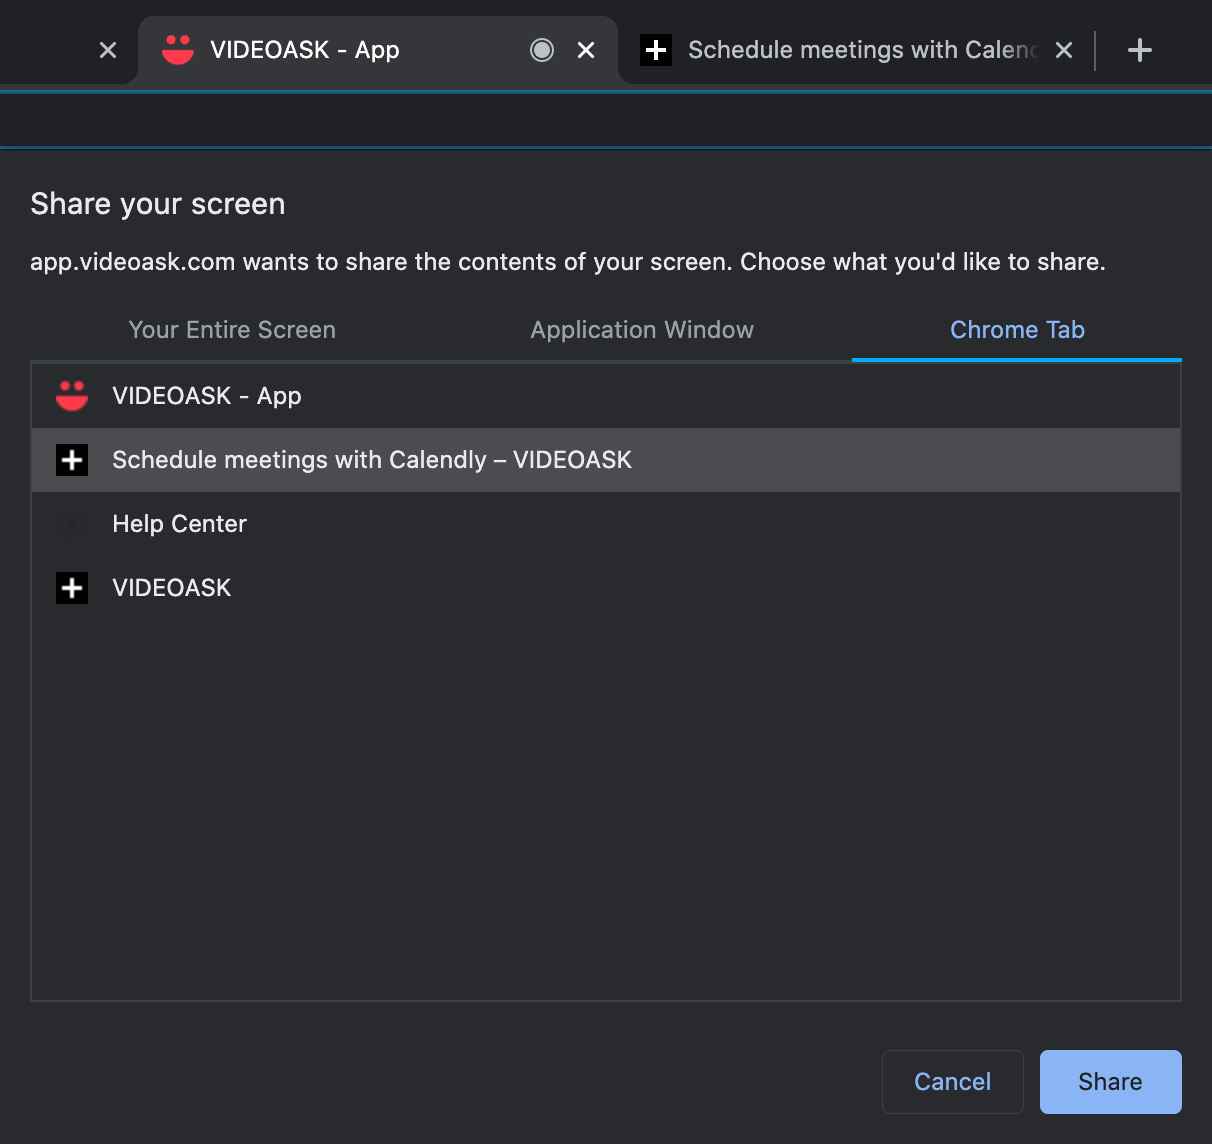1212x1144 pixels.
Task: Pick the Help Center tab entry
Action: click(x=606, y=524)
